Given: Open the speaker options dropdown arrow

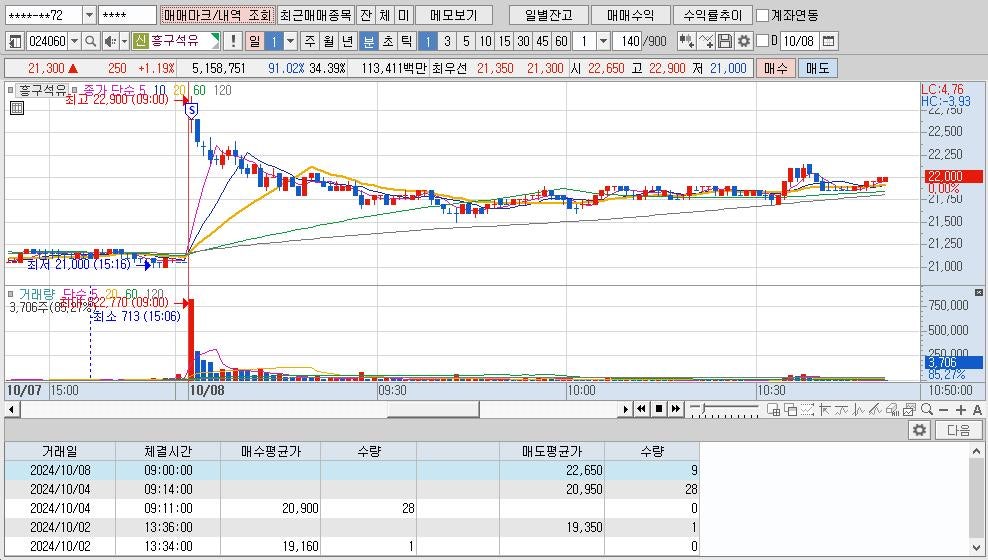Looking at the screenshot, I should point(124,41).
